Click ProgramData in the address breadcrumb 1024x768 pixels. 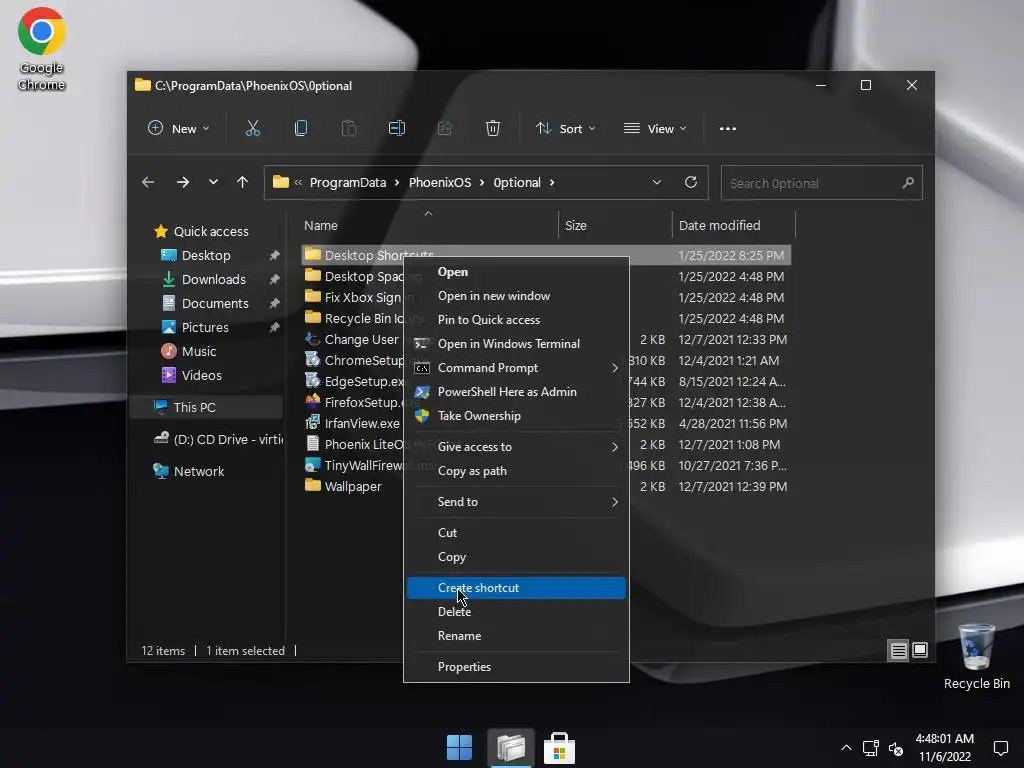(x=347, y=182)
